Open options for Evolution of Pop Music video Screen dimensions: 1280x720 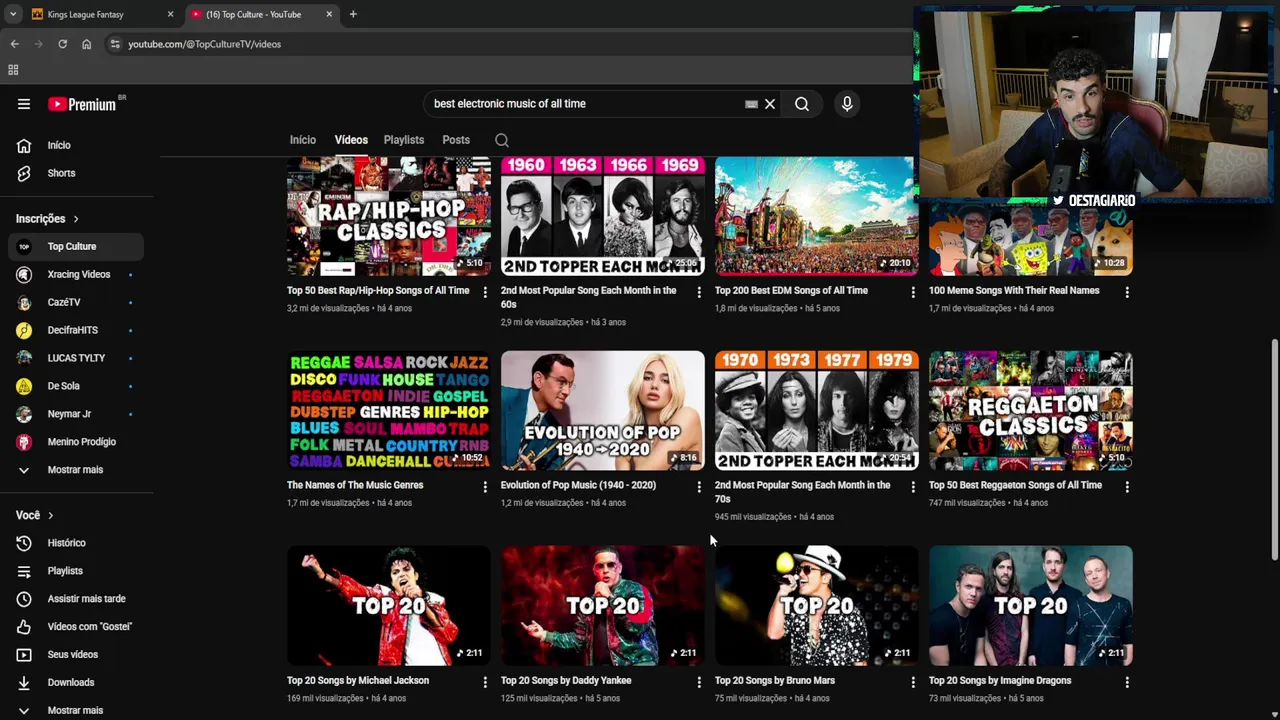[699, 487]
